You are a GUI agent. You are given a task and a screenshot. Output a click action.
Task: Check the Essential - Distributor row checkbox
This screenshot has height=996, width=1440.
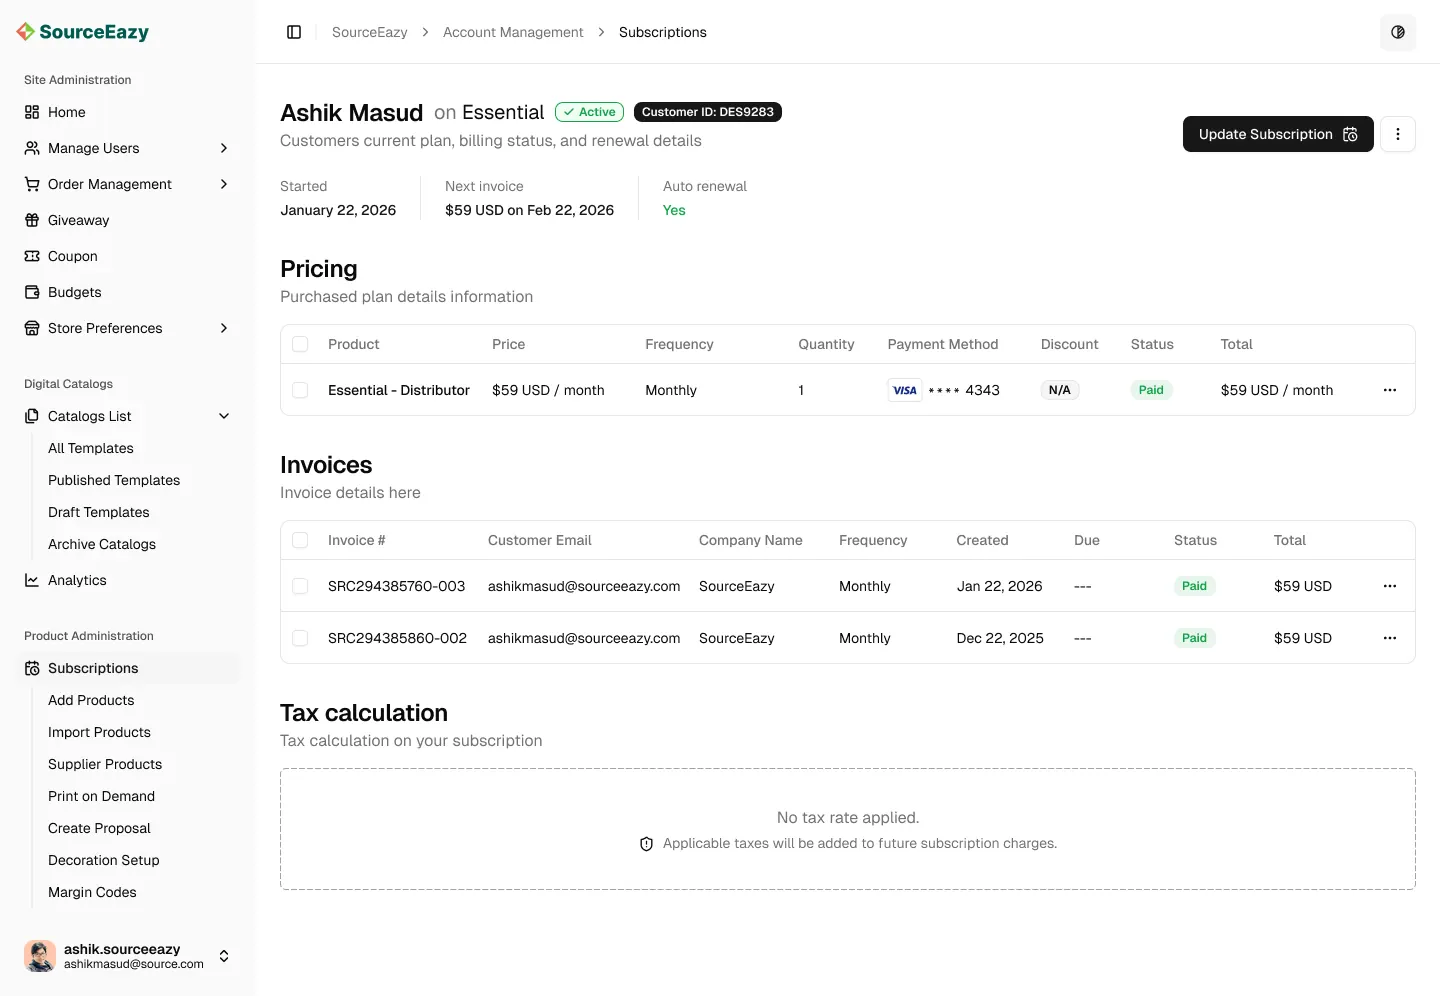(300, 390)
